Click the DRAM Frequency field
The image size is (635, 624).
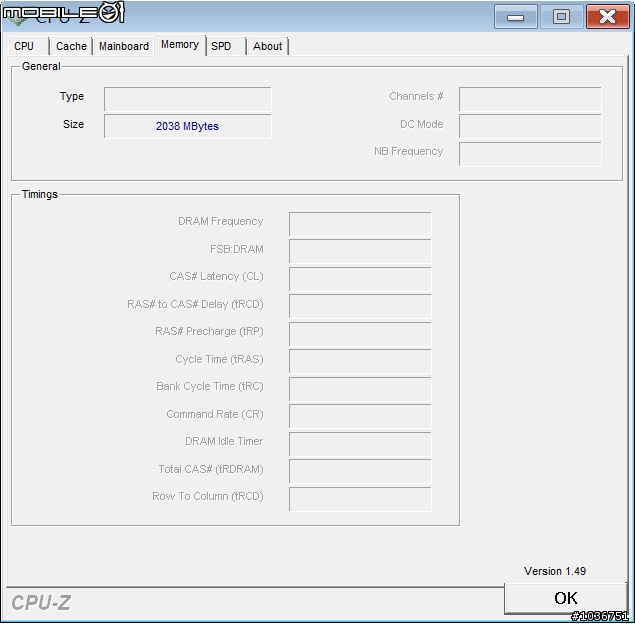point(360,224)
